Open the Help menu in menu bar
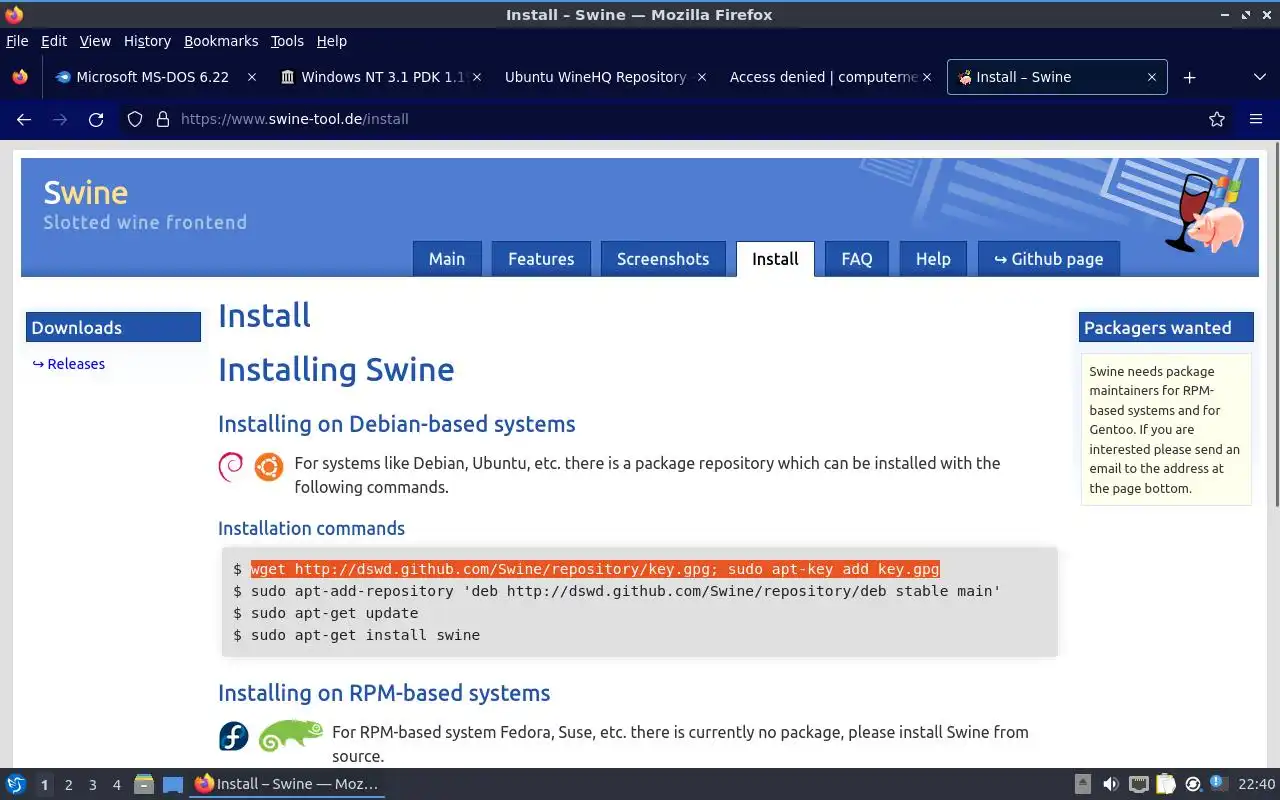 pyautogui.click(x=332, y=41)
